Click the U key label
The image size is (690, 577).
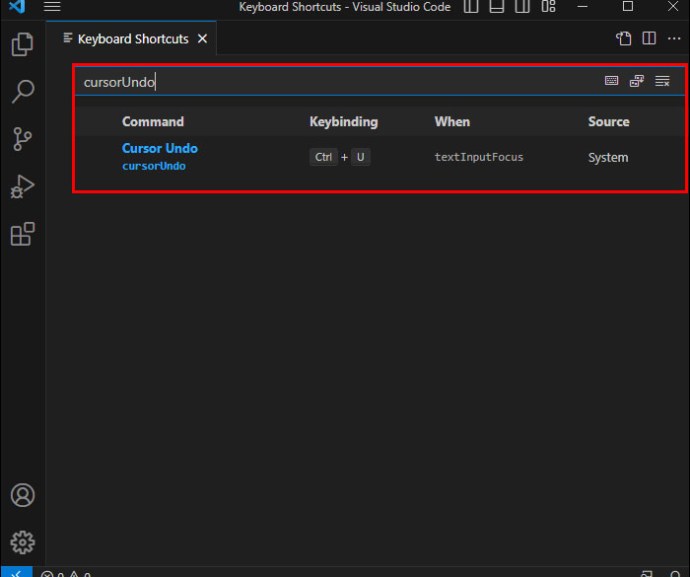(360, 157)
